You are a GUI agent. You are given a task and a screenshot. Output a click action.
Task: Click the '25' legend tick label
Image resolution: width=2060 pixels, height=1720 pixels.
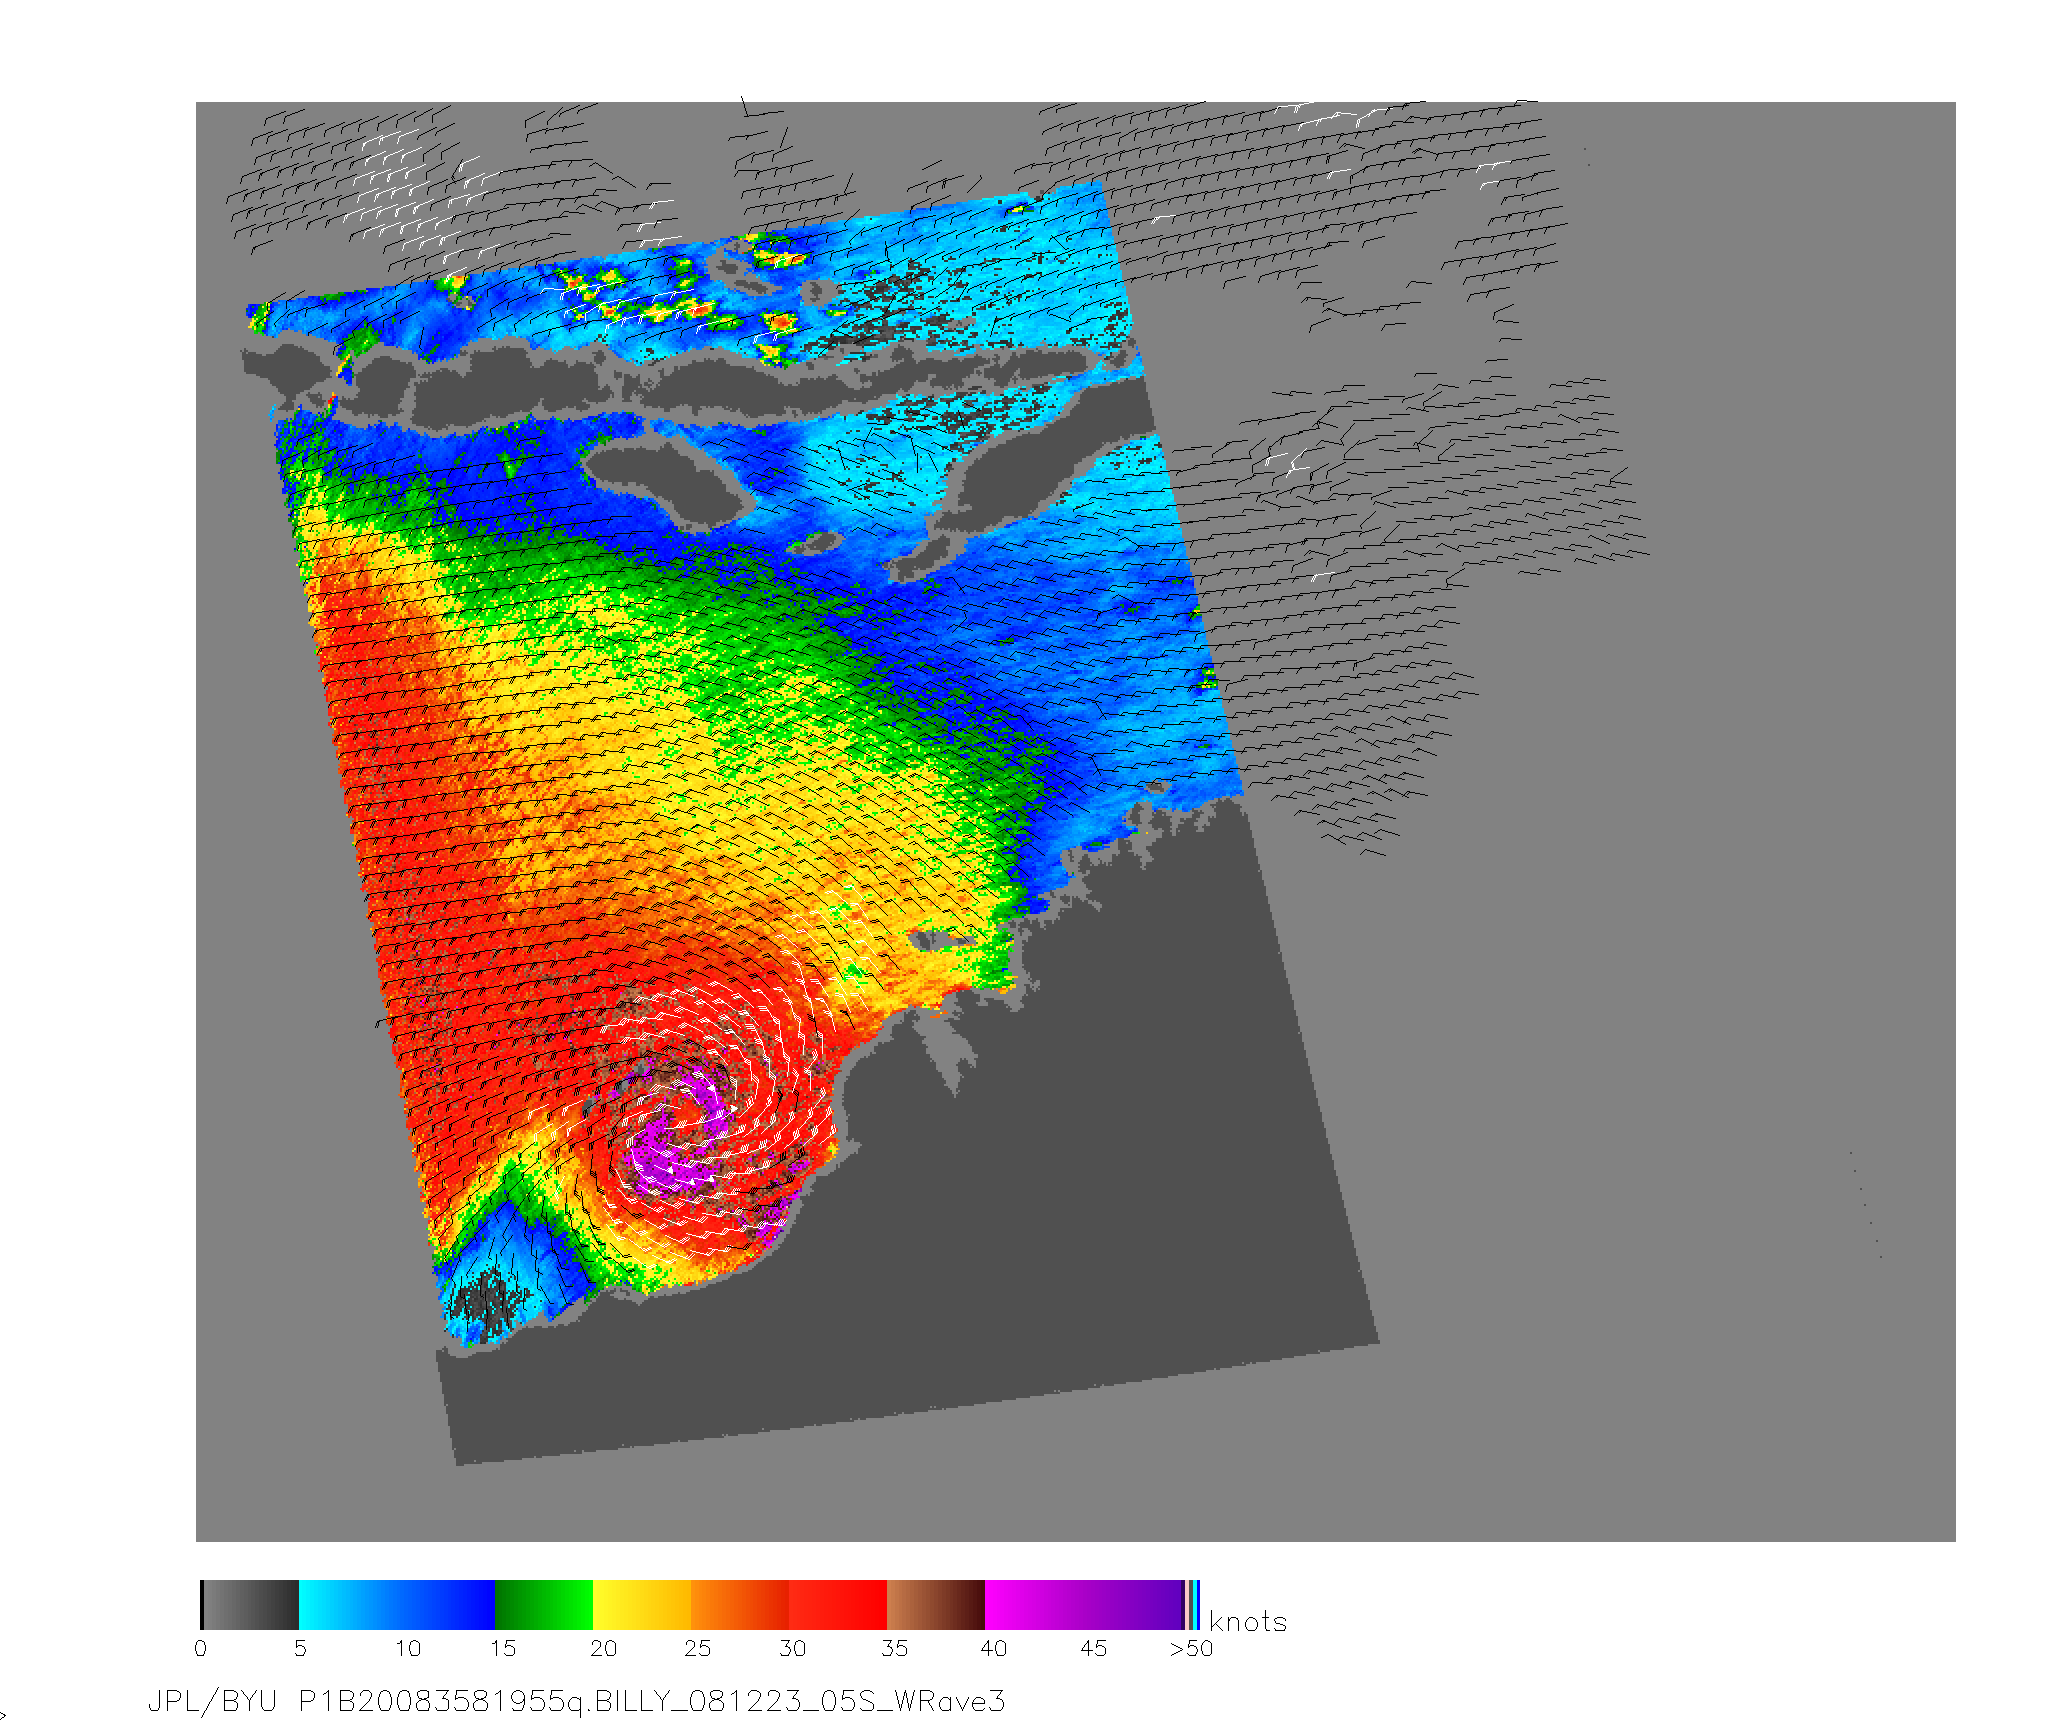point(697,1648)
